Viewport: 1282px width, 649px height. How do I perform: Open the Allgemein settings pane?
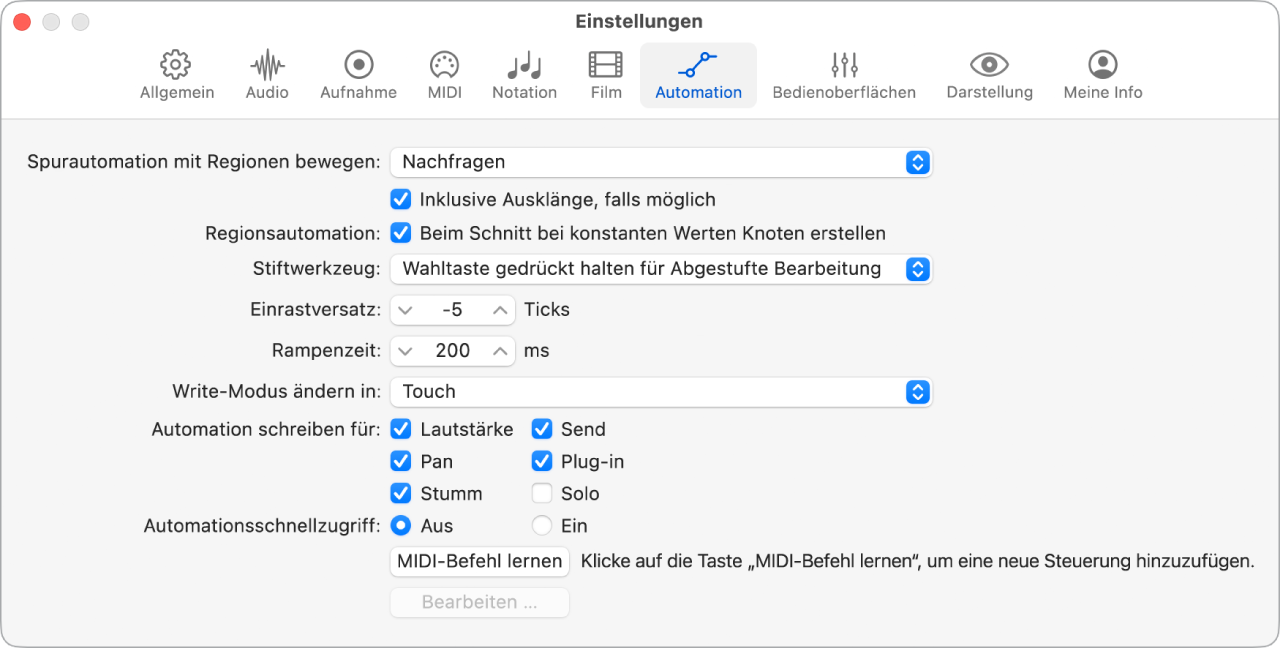pos(175,72)
